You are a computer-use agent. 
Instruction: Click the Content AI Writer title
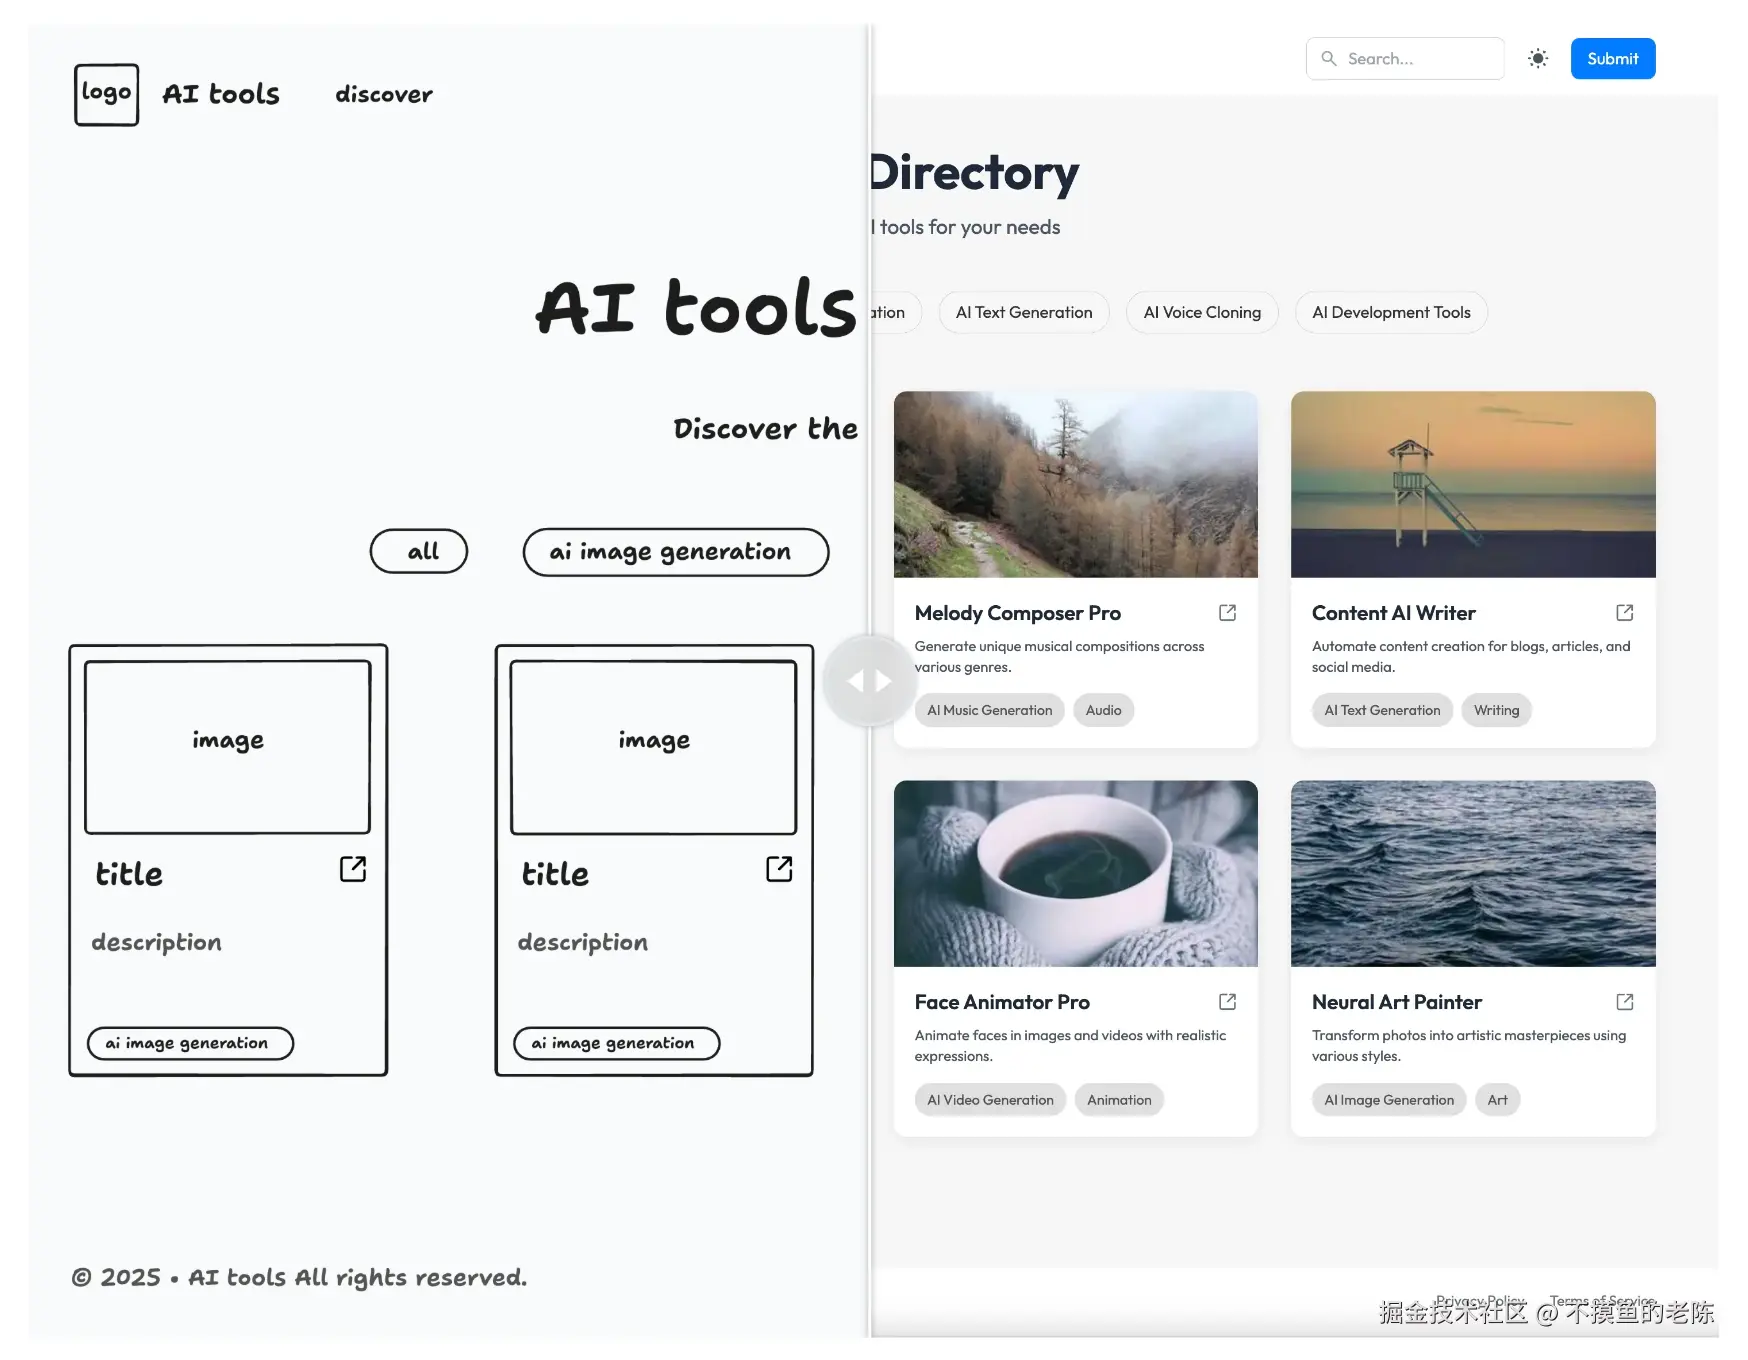(1393, 613)
